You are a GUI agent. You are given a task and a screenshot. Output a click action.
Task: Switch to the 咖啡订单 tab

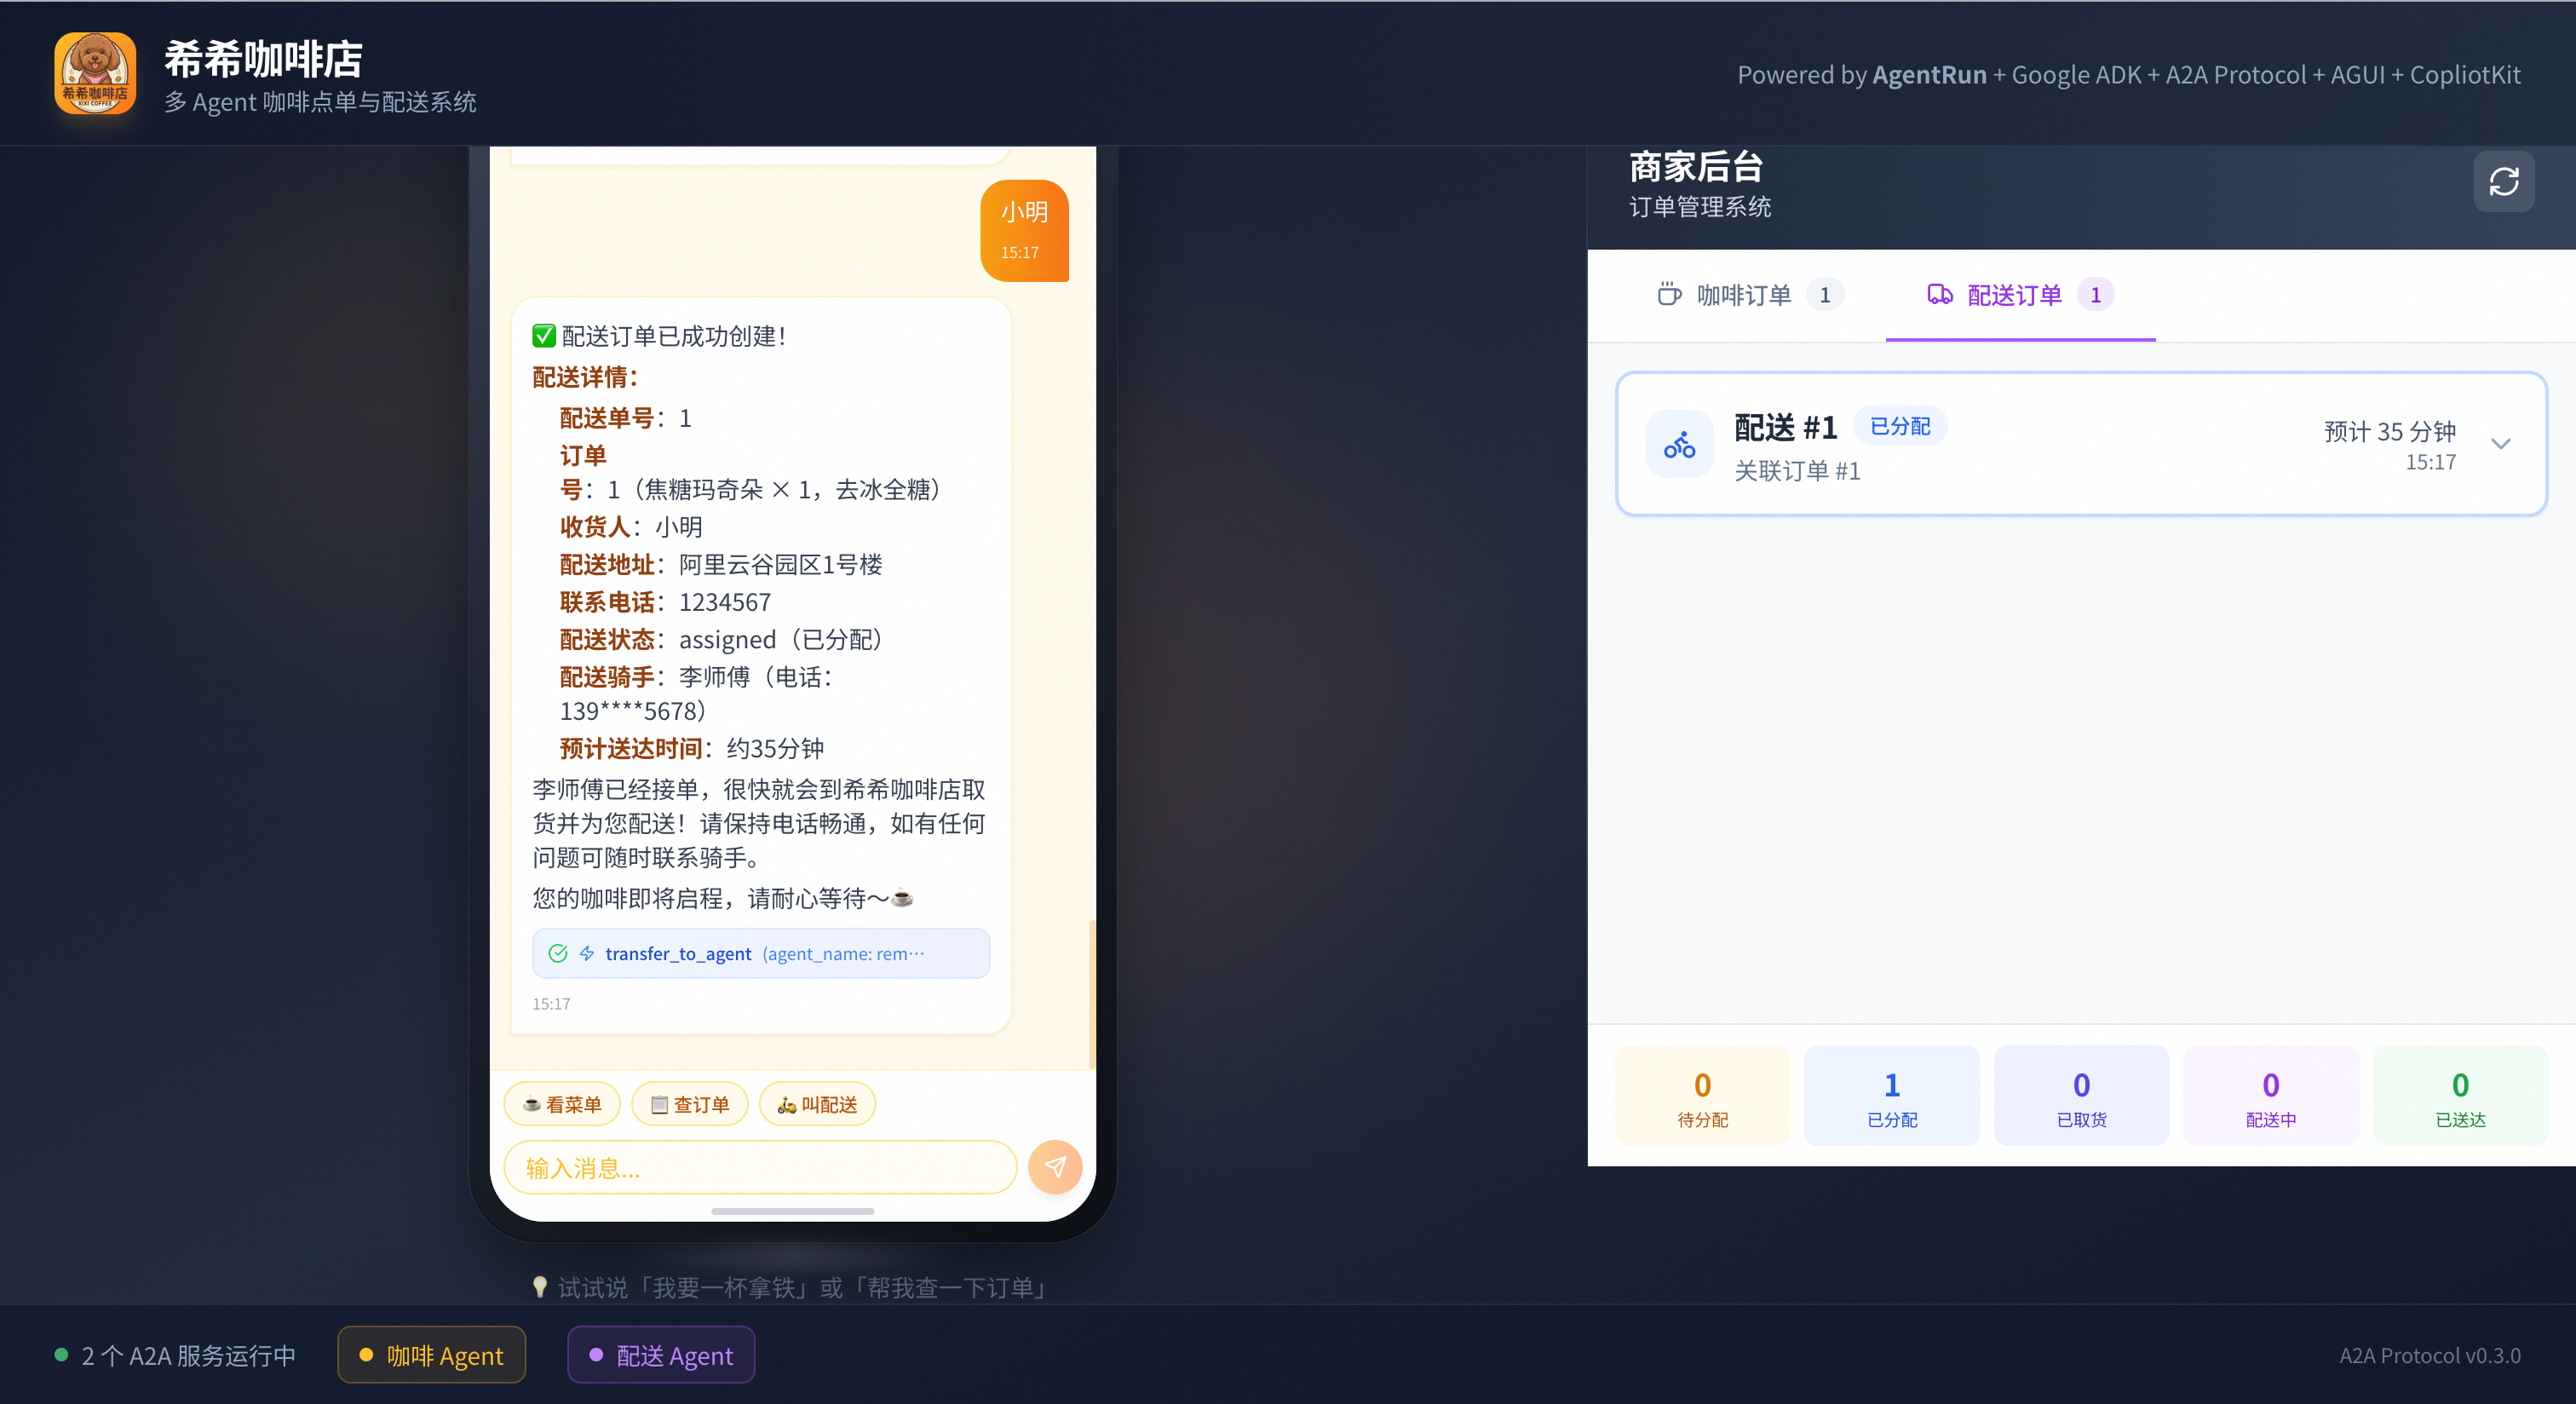coord(1745,295)
